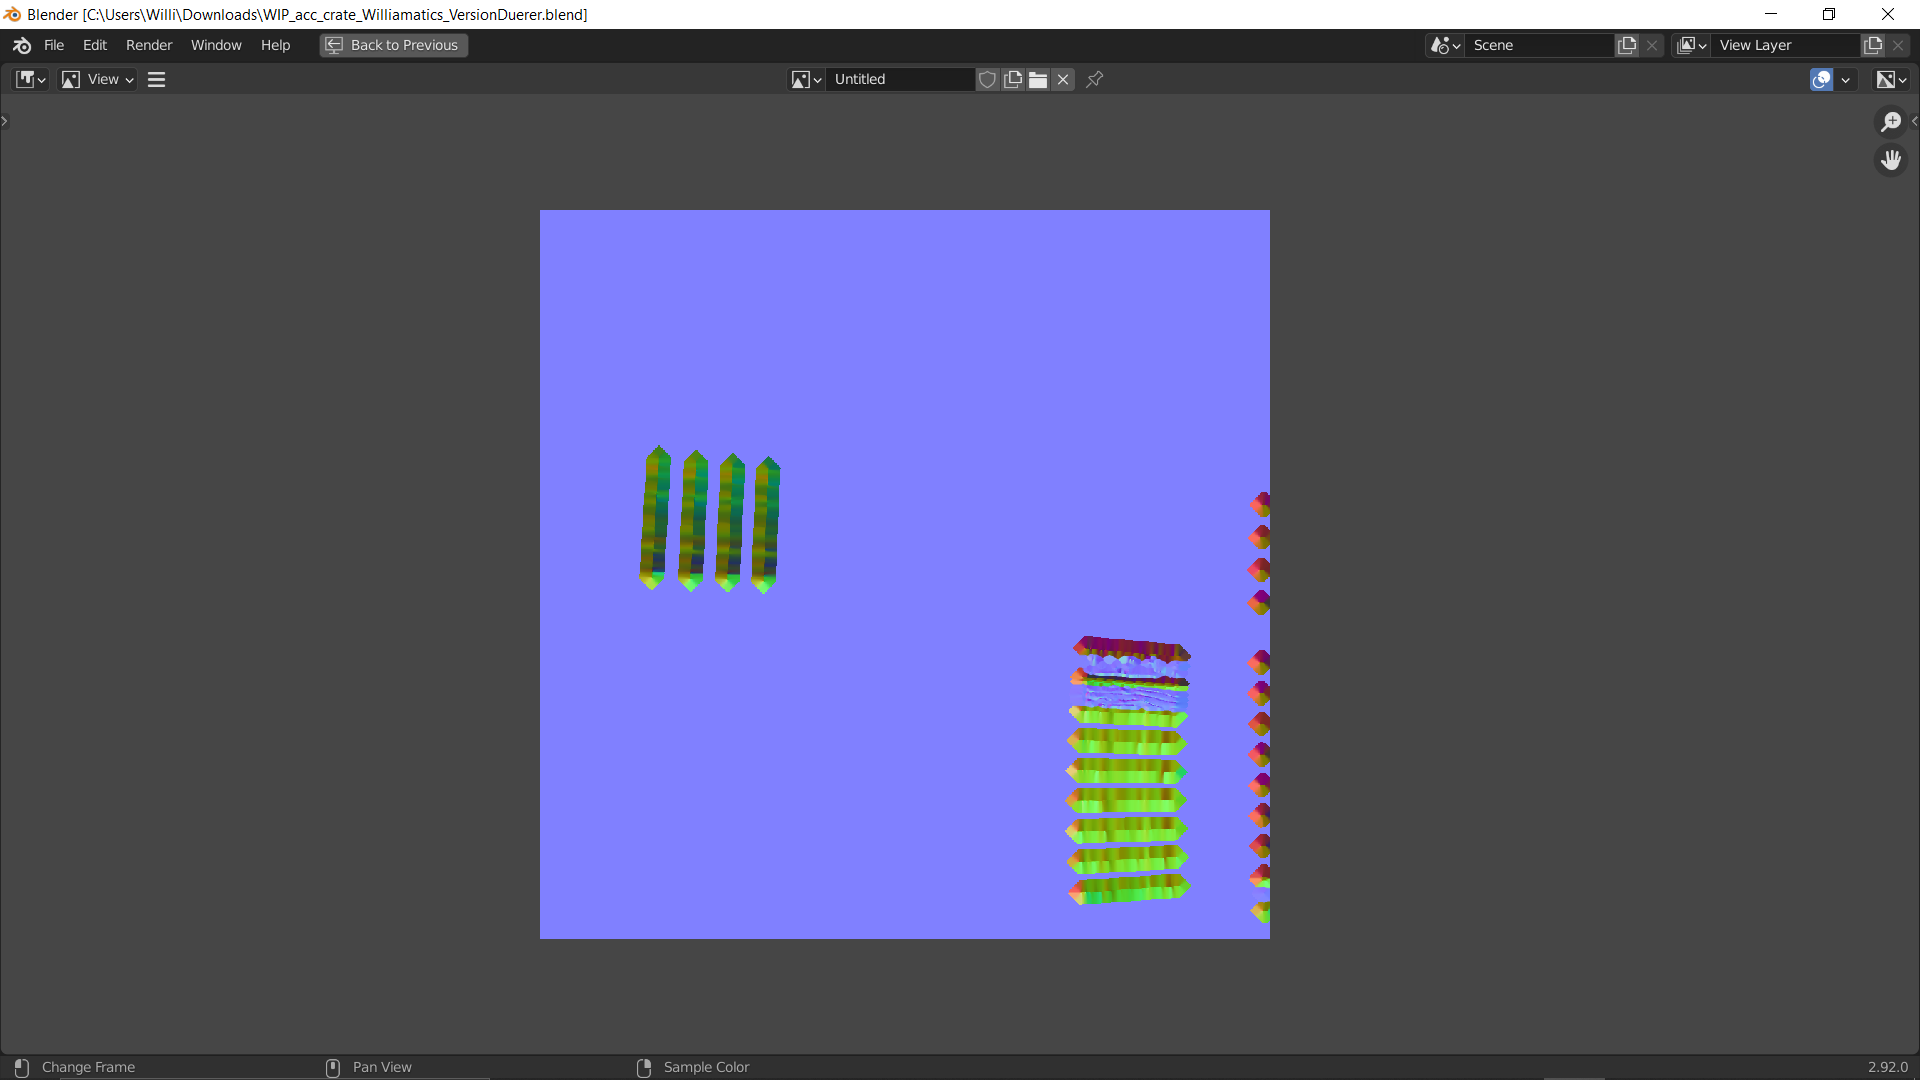
Task: Toggle image pin icon
Action: pos(1095,79)
